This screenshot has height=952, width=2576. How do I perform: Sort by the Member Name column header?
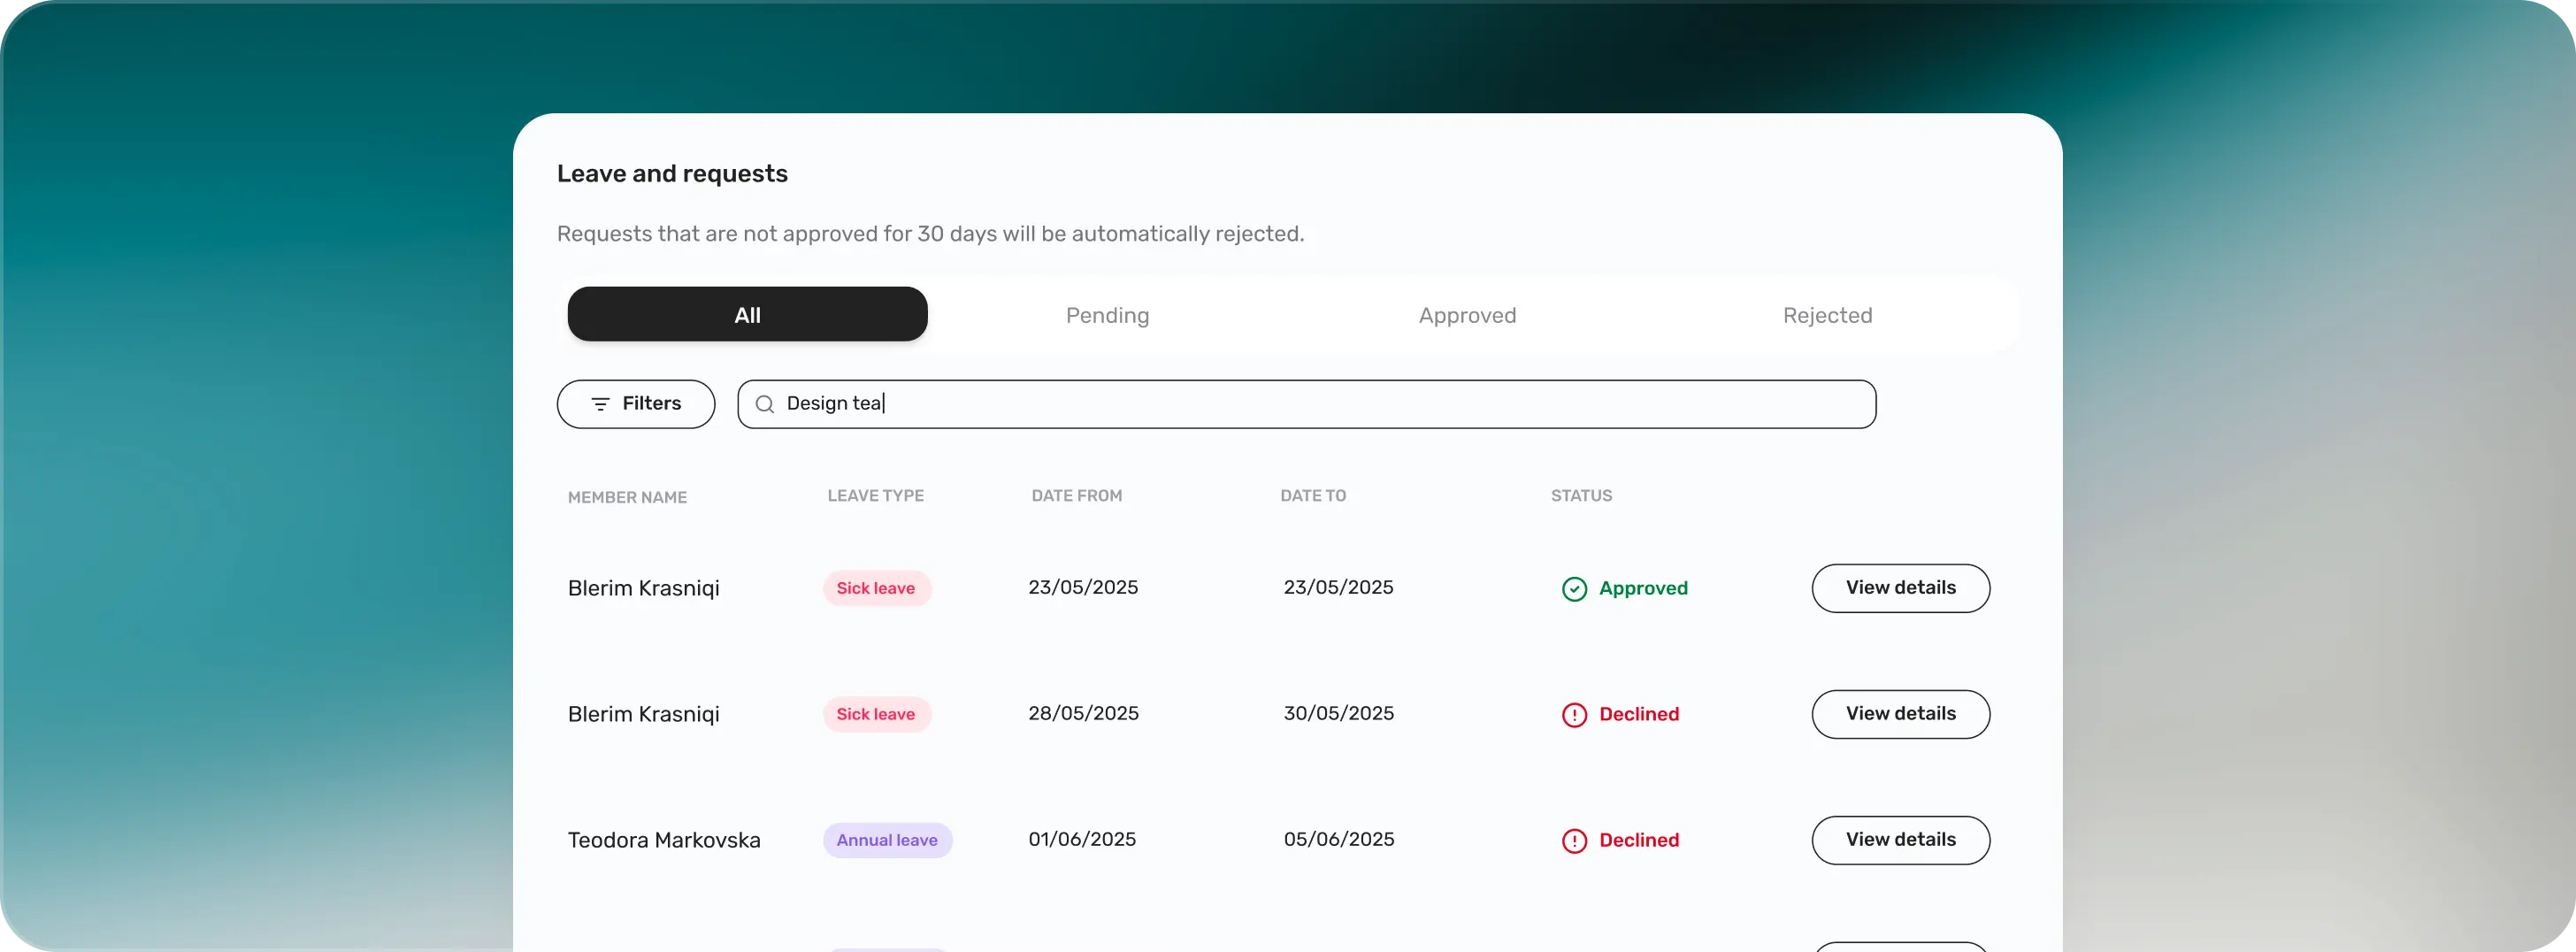tap(627, 497)
